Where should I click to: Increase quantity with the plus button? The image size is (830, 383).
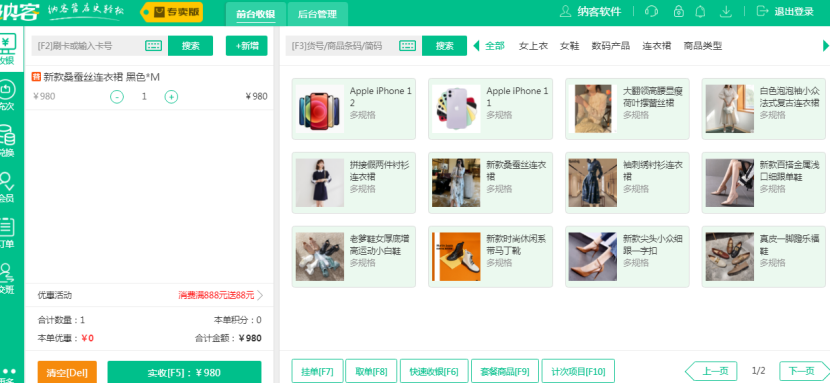click(x=171, y=96)
